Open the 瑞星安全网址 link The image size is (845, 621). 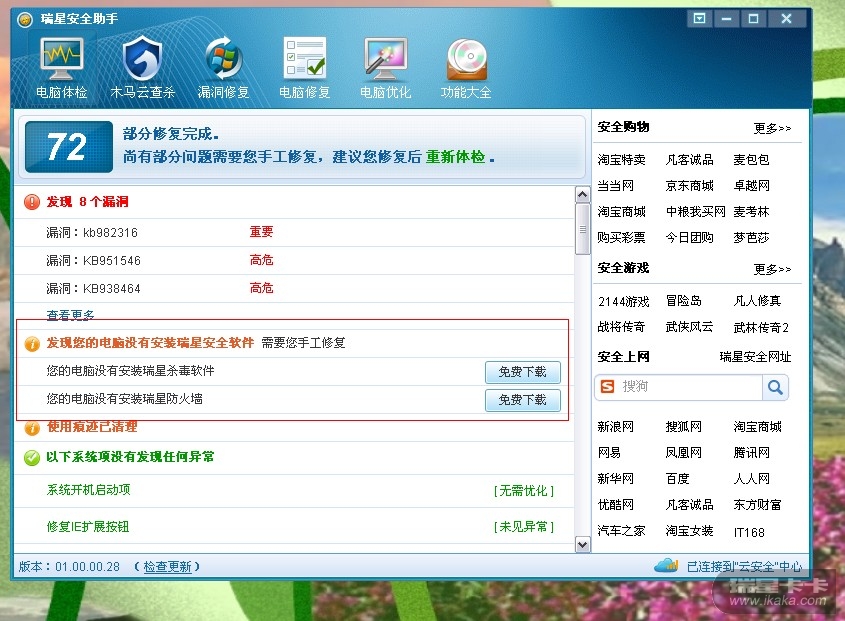point(755,357)
